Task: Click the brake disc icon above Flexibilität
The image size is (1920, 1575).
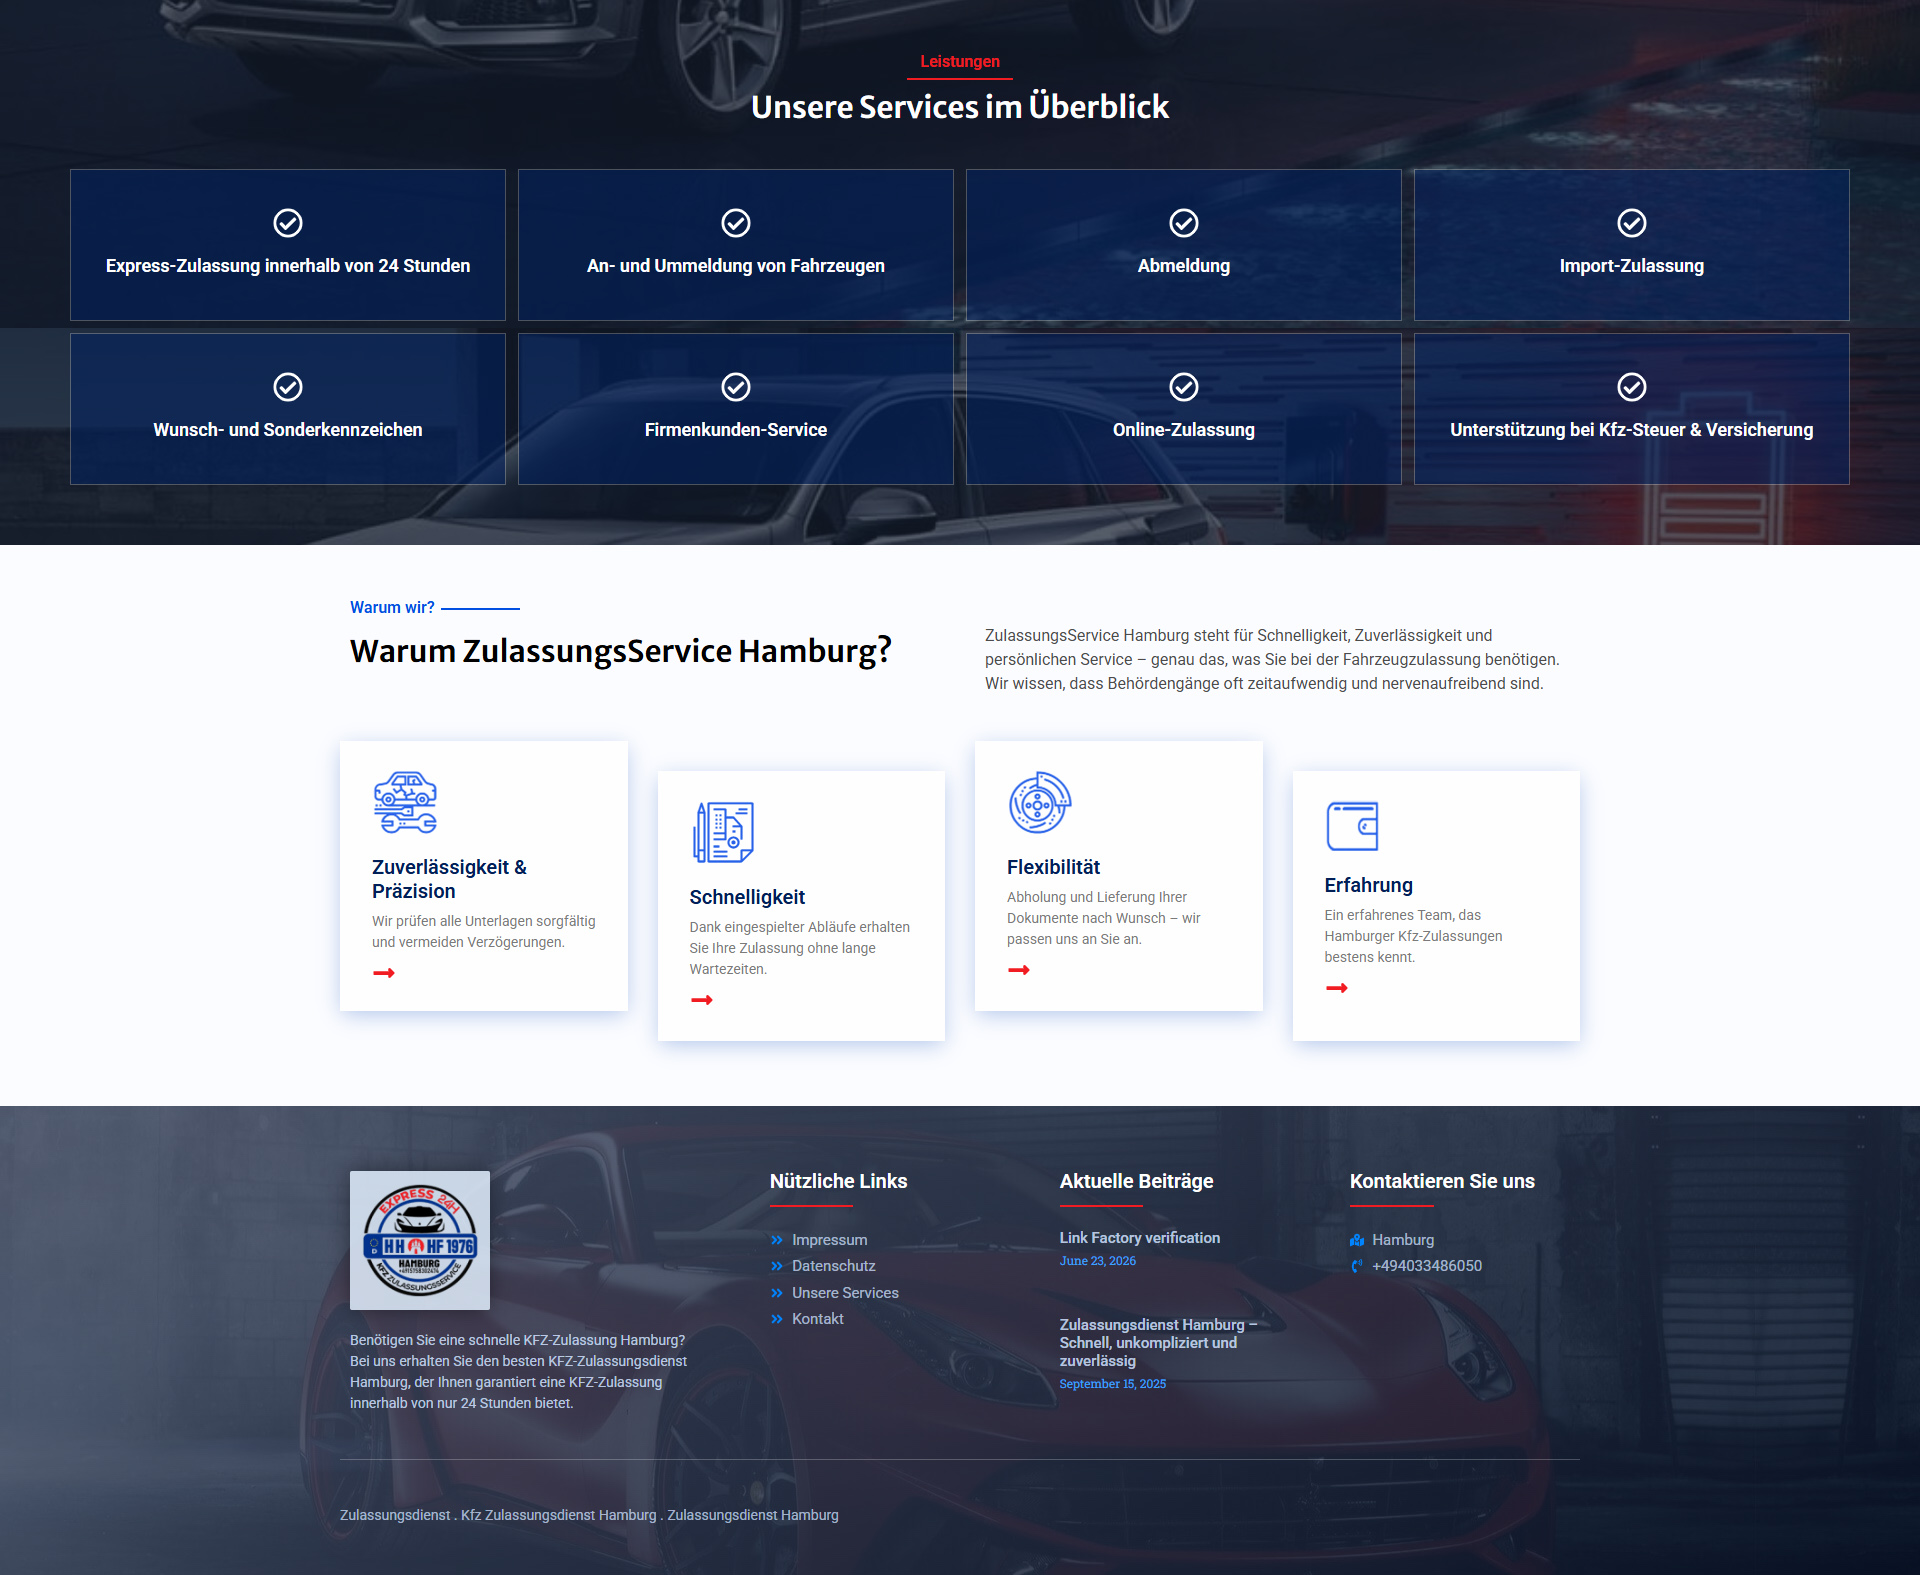Action: (x=1040, y=802)
